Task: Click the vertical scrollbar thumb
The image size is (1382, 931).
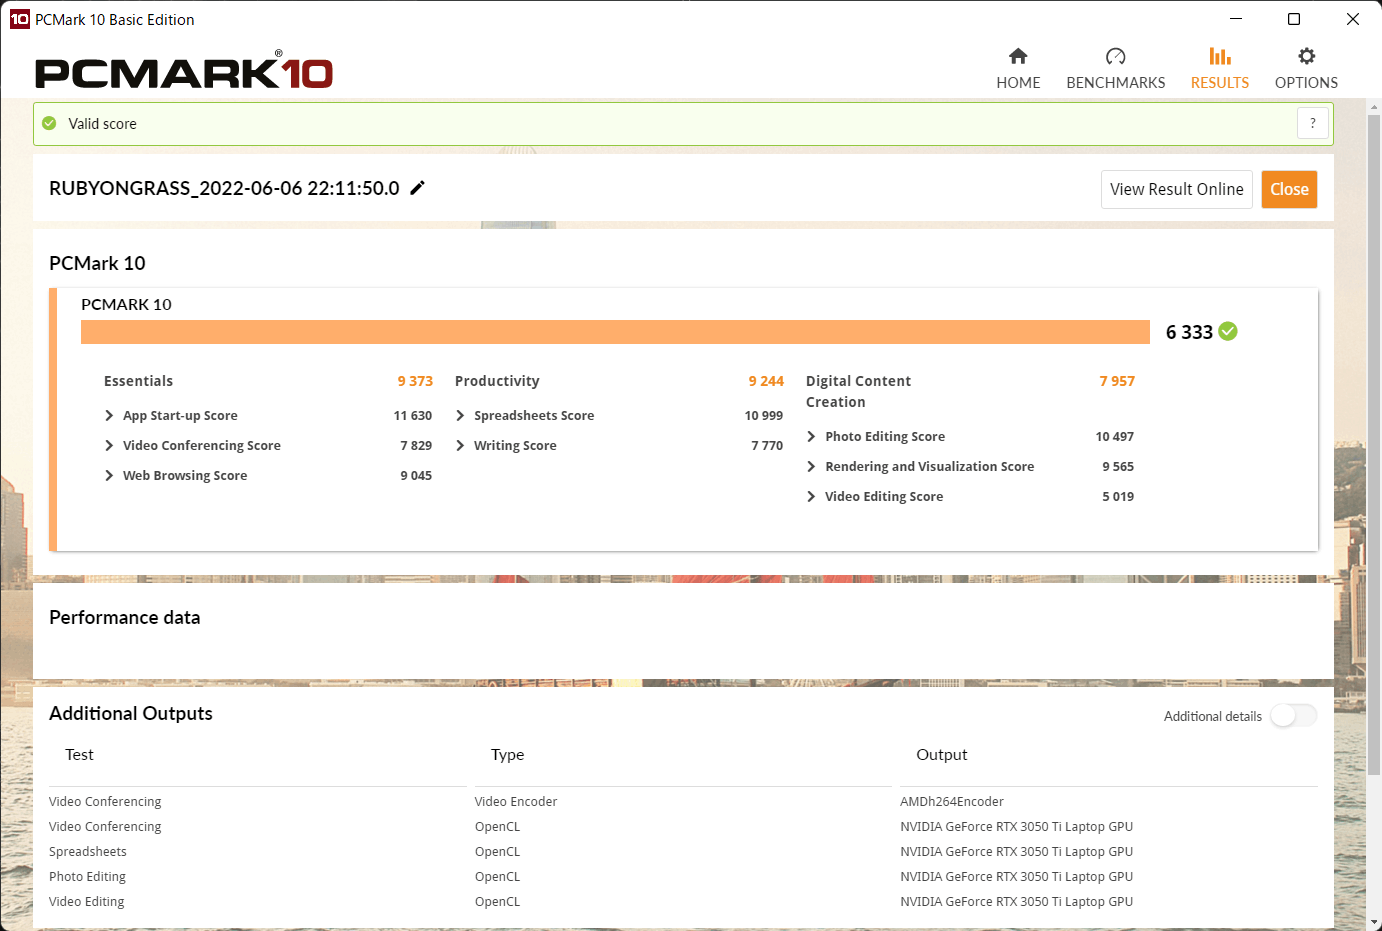Action: click(x=1374, y=445)
